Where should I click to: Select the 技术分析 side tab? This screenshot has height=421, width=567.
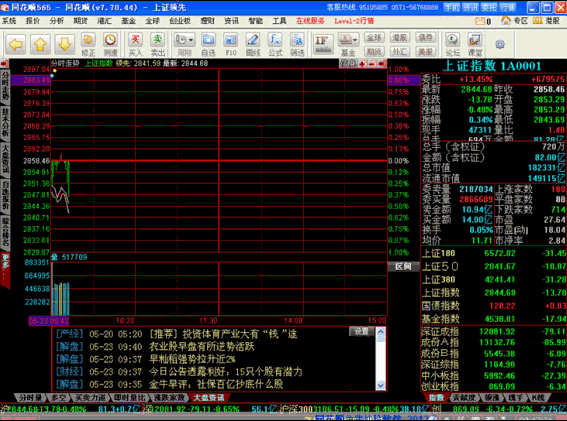5,122
